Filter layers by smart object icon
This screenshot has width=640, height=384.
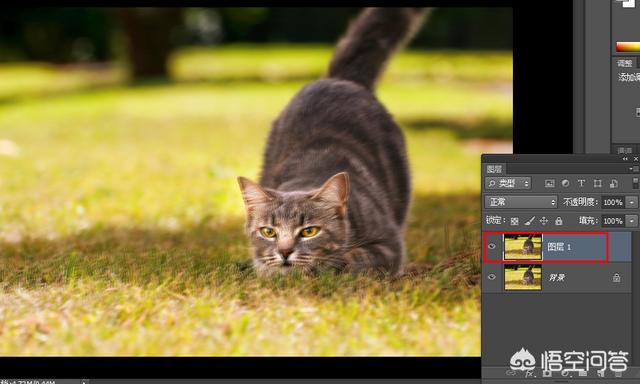[613, 184]
